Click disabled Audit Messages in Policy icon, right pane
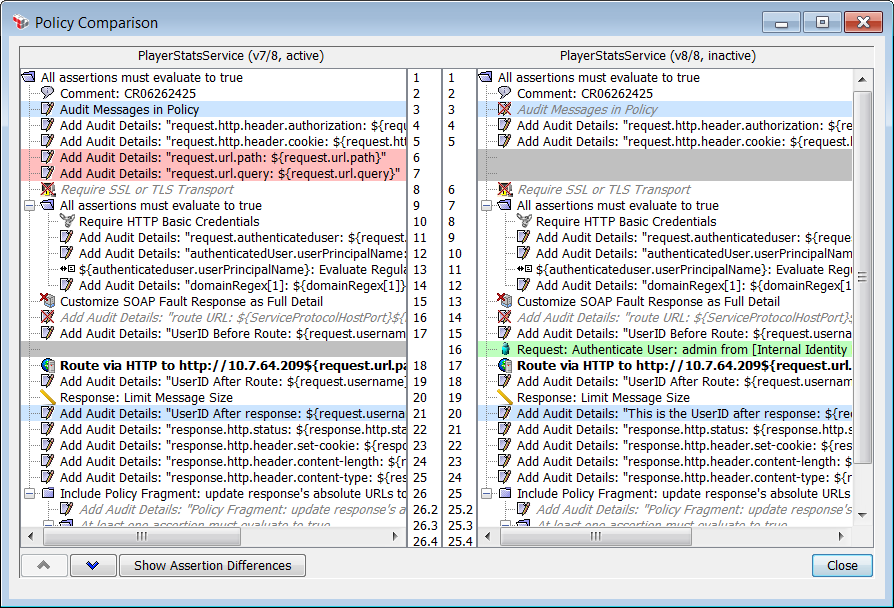The width and height of the screenshot is (894, 608). (x=505, y=109)
